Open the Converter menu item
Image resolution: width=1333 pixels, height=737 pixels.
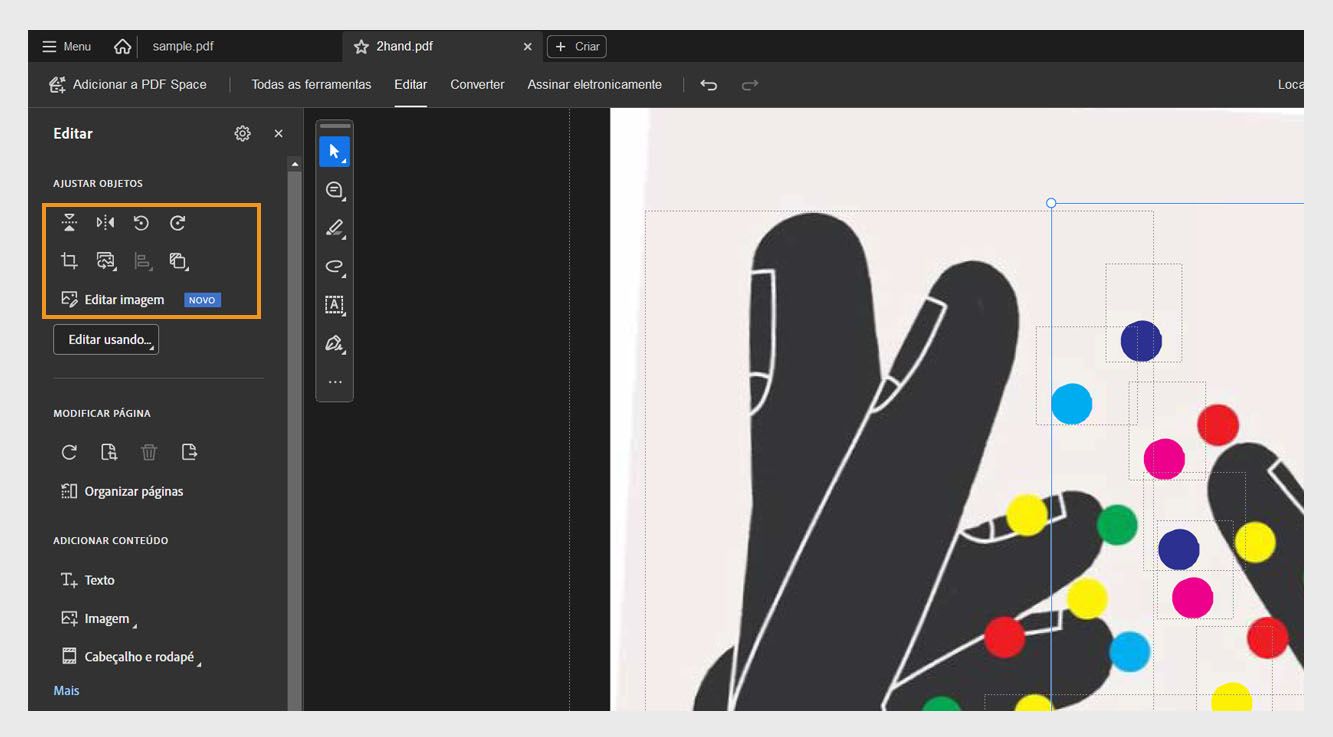point(477,84)
